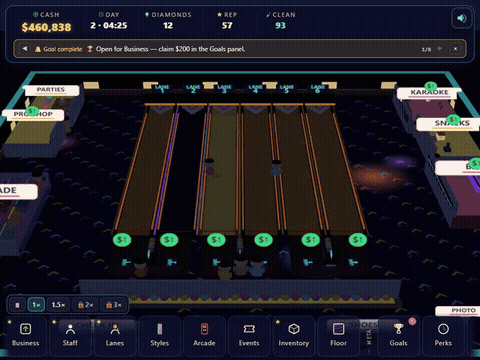Dismiss the goal notification banner
480x360 pixels.
click(455, 49)
